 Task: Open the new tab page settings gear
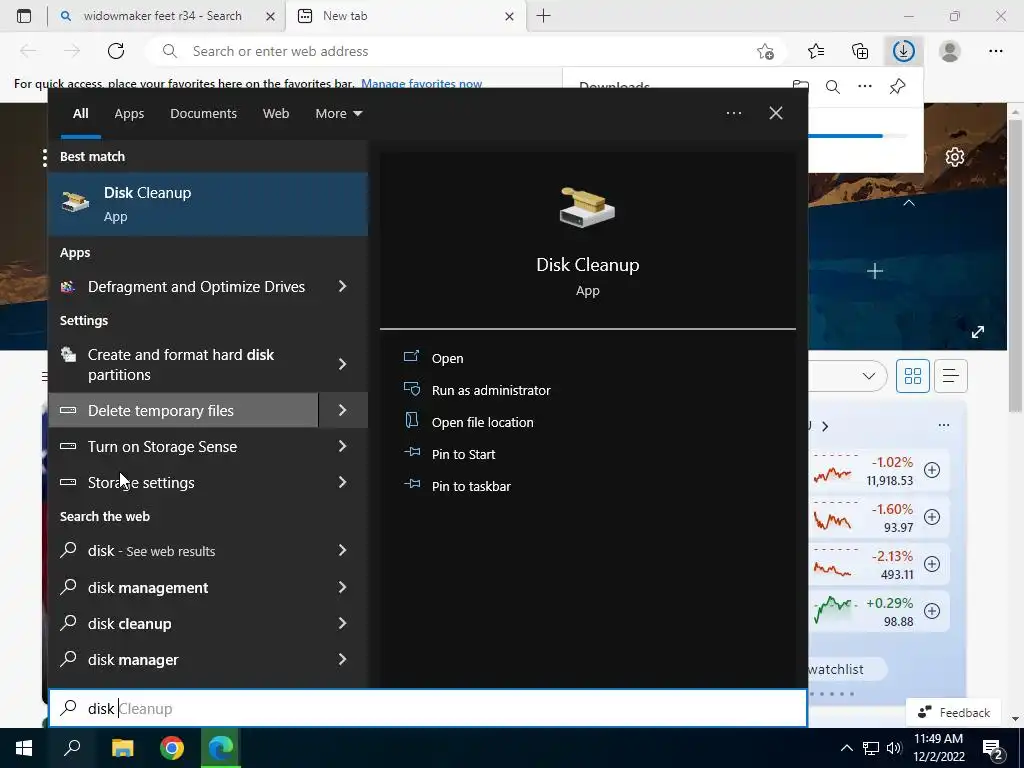click(955, 157)
